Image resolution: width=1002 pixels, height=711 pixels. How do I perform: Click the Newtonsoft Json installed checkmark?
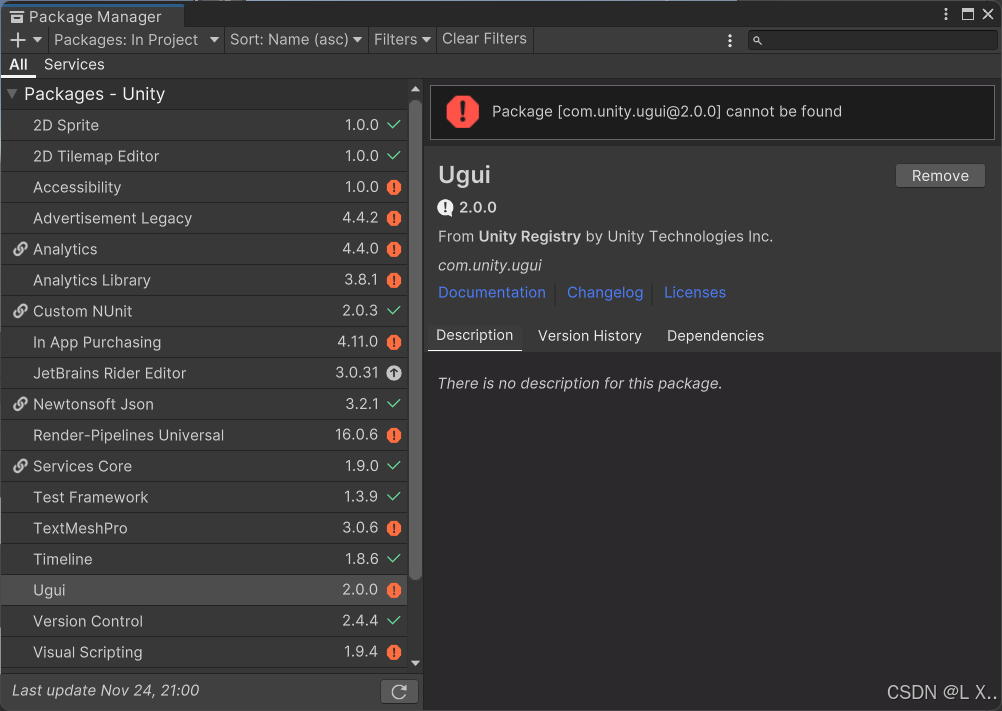coord(394,404)
